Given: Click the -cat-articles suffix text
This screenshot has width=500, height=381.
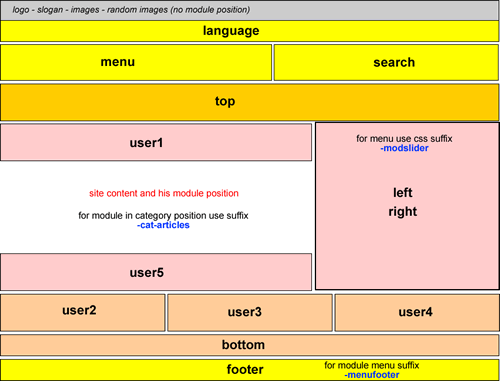Looking at the screenshot, I should pyautogui.click(x=163, y=225).
